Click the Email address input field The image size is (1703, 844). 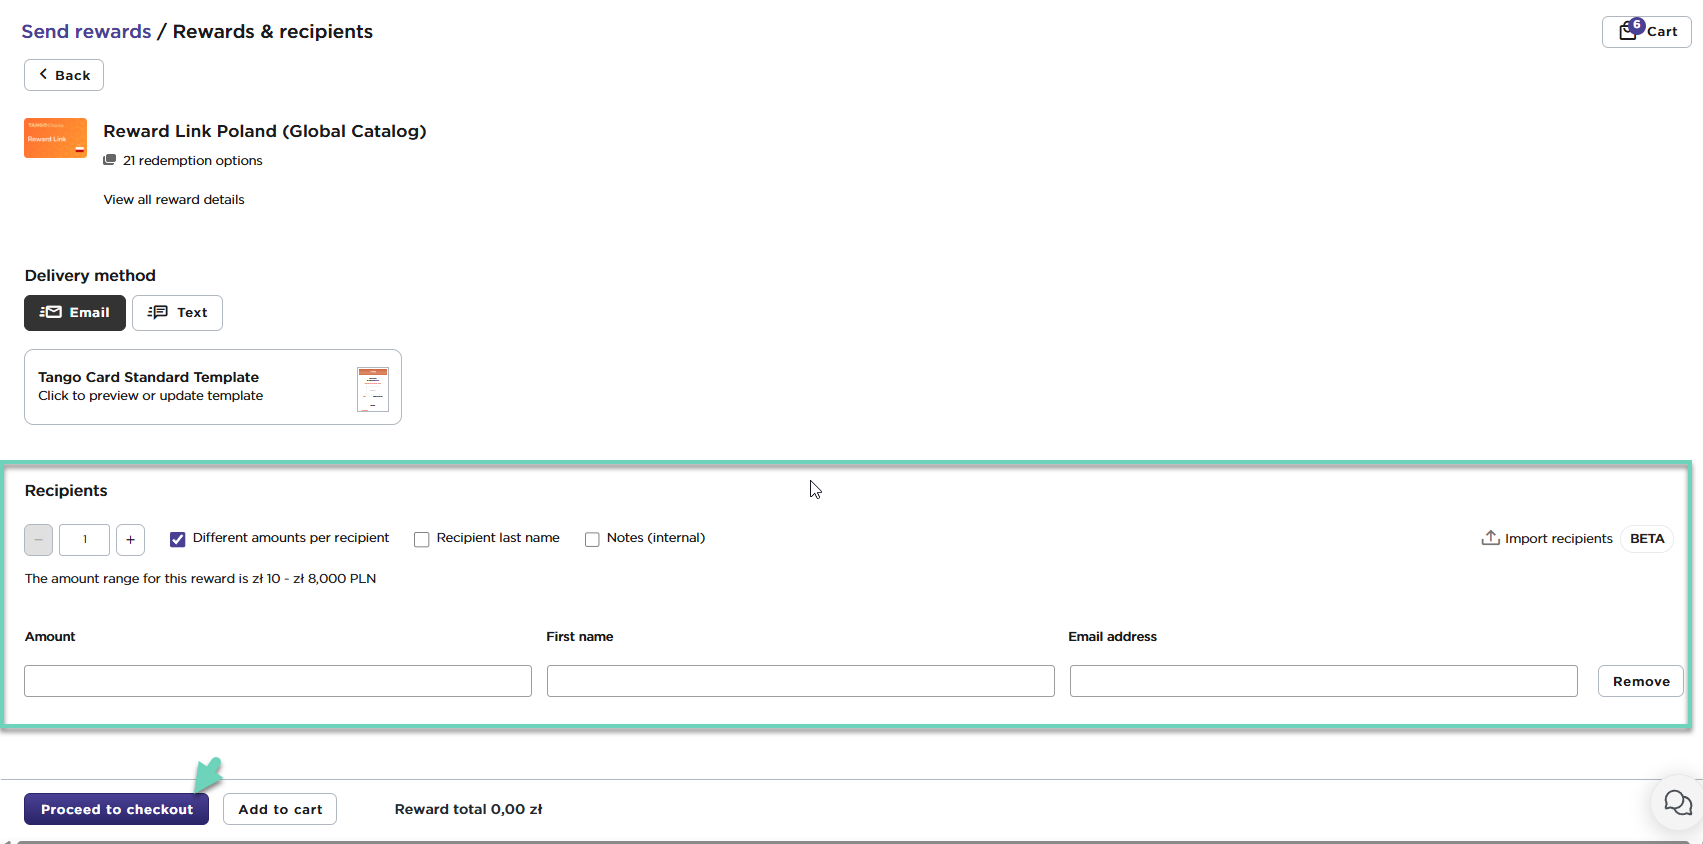[x=1323, y=681]
